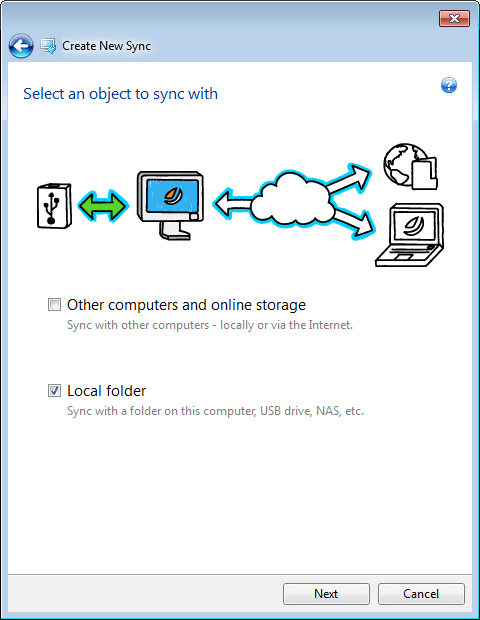
Task: Uncheck the Local folder checkbox
Action: tap(54, 391)
